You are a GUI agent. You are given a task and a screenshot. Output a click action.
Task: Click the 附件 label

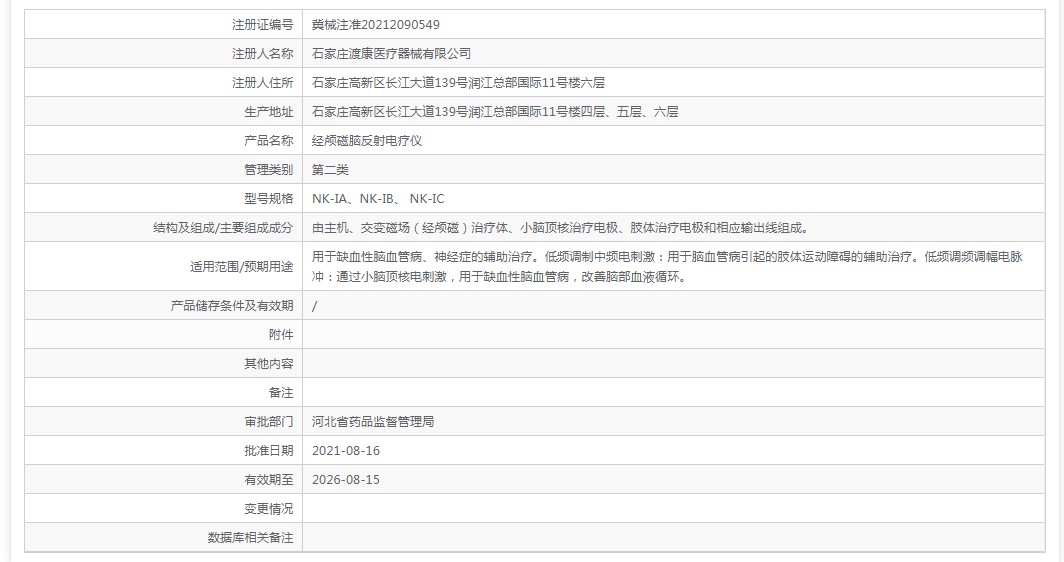(x=281, y=335)
